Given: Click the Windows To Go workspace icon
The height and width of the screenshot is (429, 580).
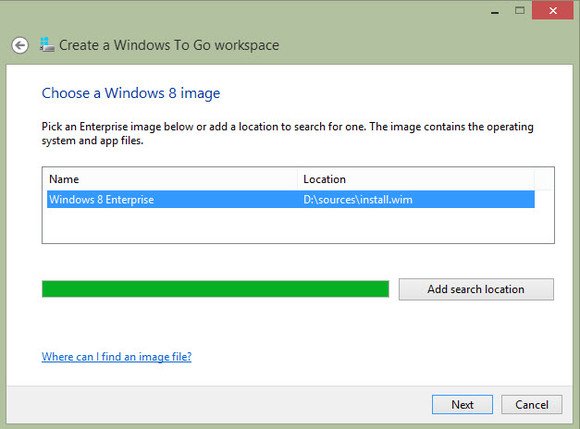Looking at the screenshot, I should pyautogui.click(x=47, y=44).
